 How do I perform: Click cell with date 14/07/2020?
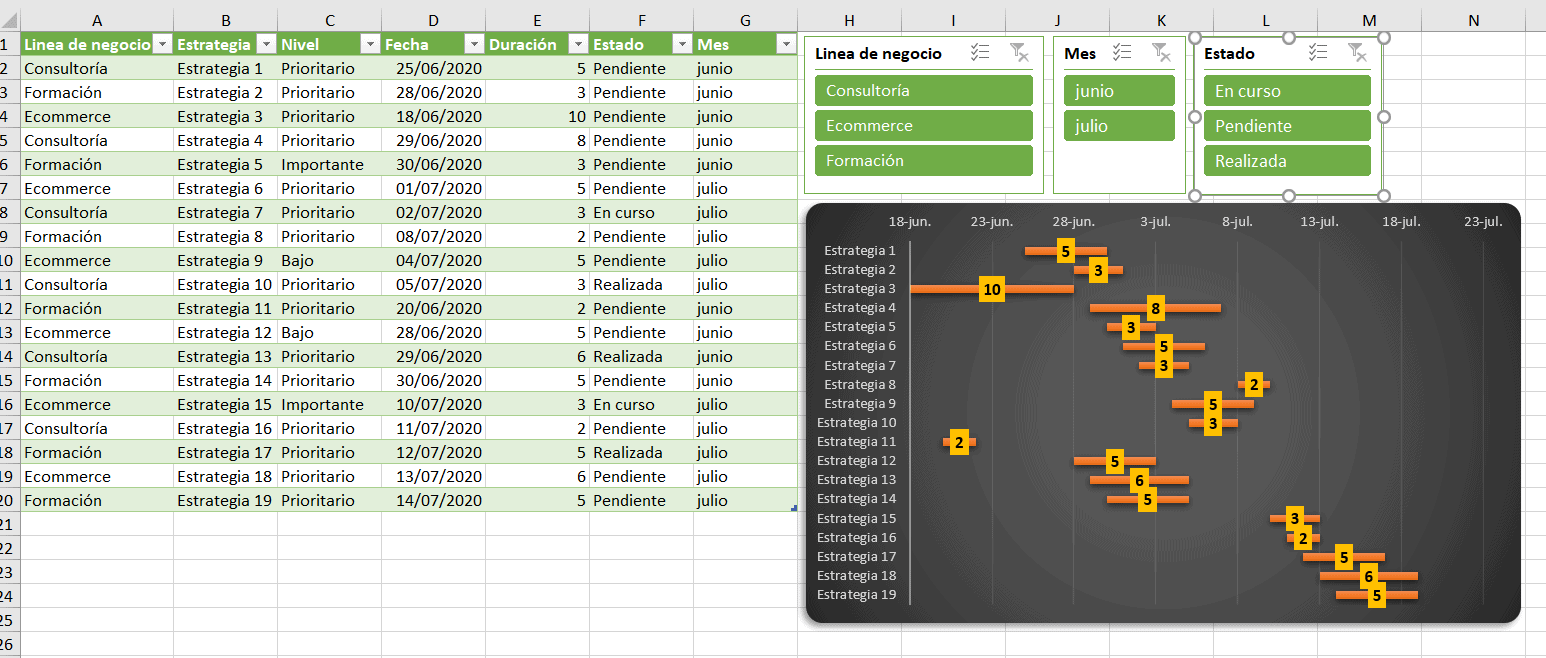click(x=433, y=500)
